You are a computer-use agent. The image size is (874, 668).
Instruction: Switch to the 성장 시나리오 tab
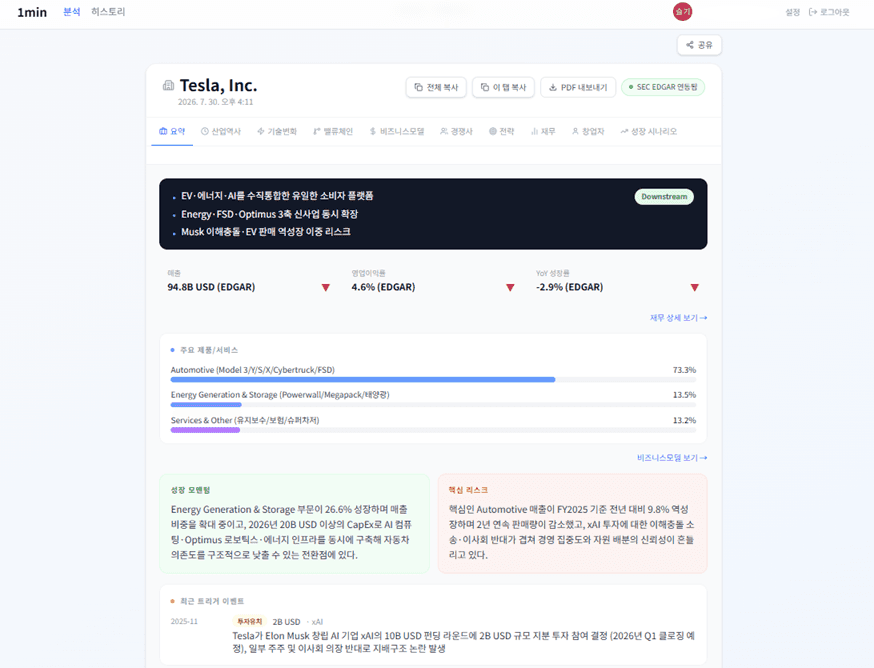[648, 132]
